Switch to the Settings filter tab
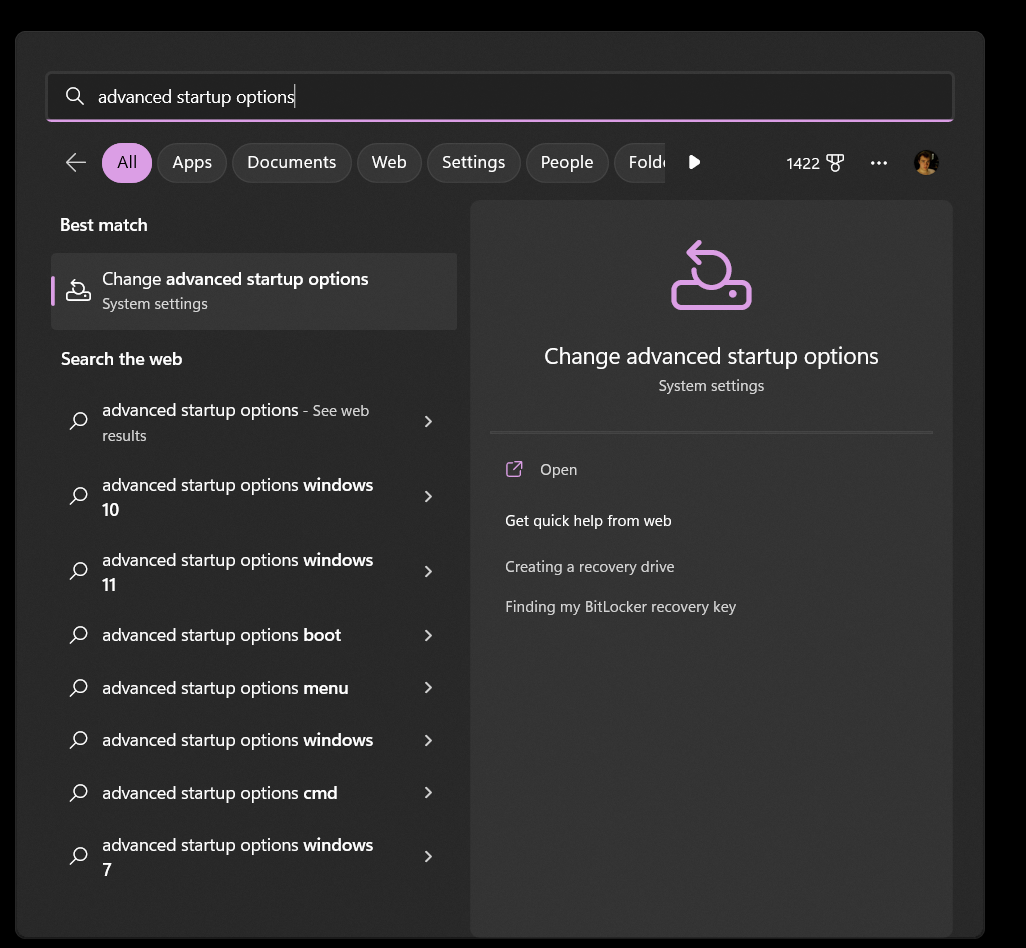Screen dimensions: 1026x948 [473, 163]
